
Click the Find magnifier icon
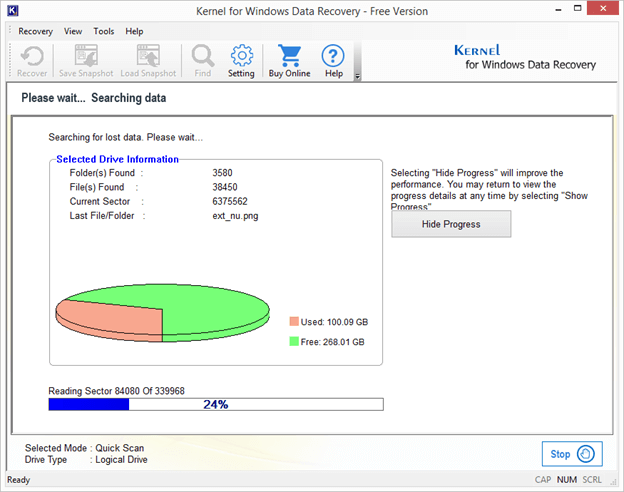click(203, 61)
